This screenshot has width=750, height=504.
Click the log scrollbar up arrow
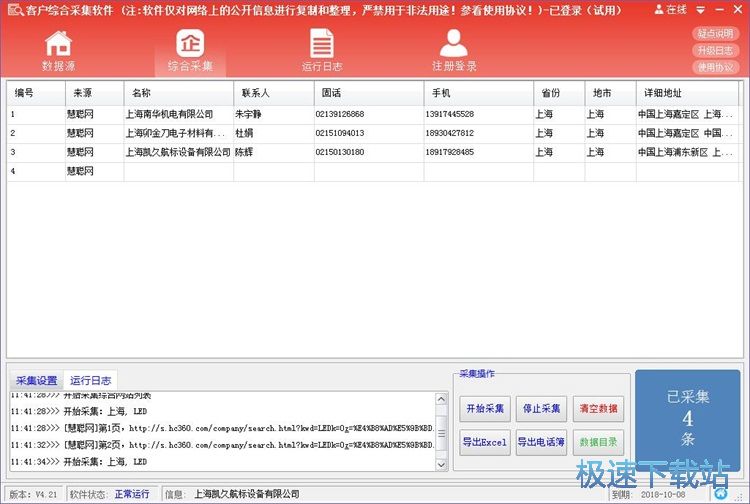click(441, 399)
